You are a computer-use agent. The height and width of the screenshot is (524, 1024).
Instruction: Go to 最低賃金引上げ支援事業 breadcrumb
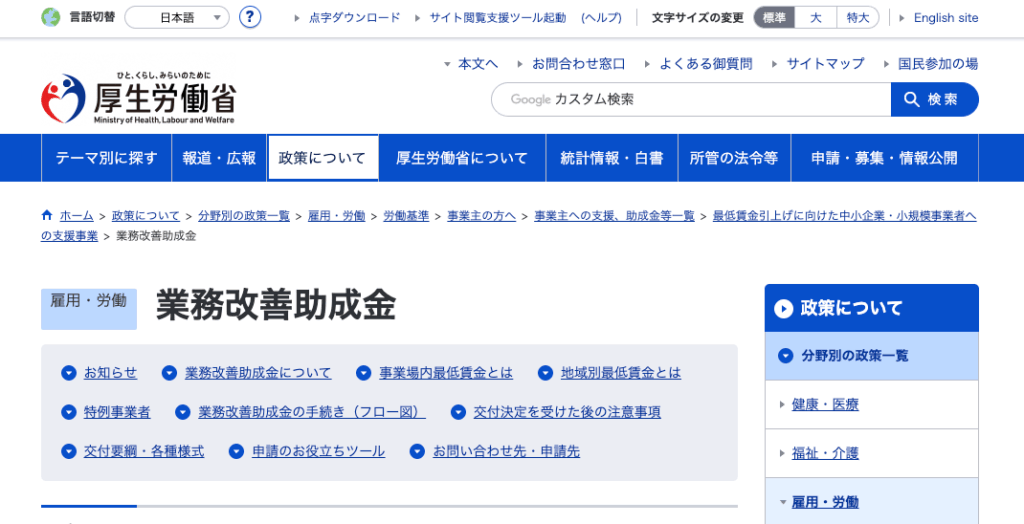coord(844,216)
